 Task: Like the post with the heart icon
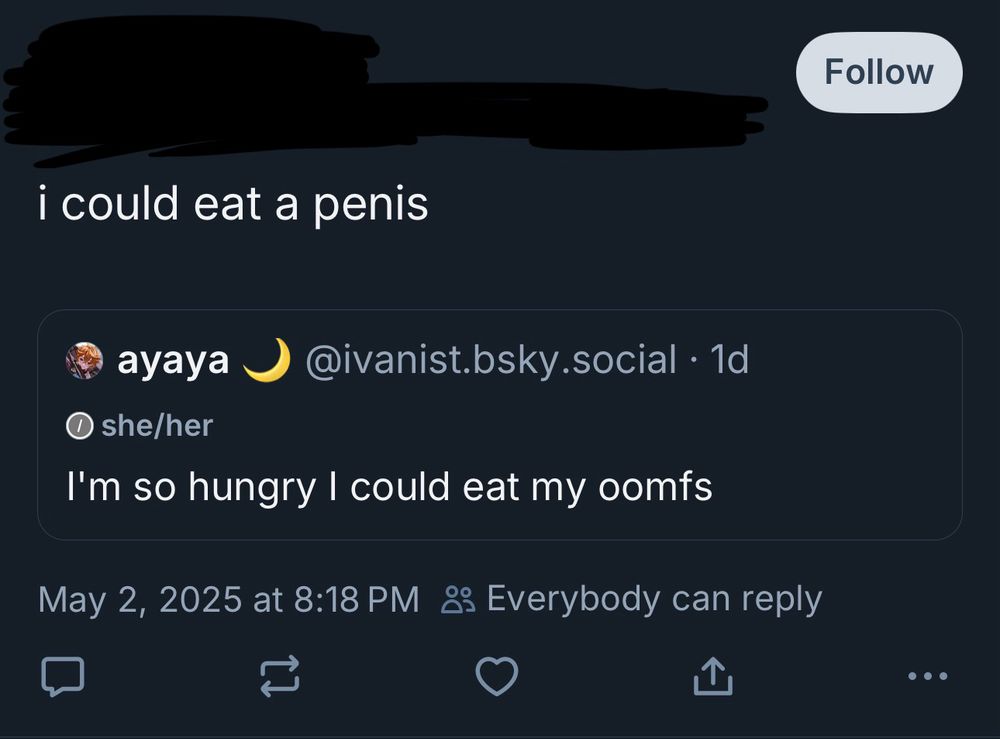click(496, 677)
